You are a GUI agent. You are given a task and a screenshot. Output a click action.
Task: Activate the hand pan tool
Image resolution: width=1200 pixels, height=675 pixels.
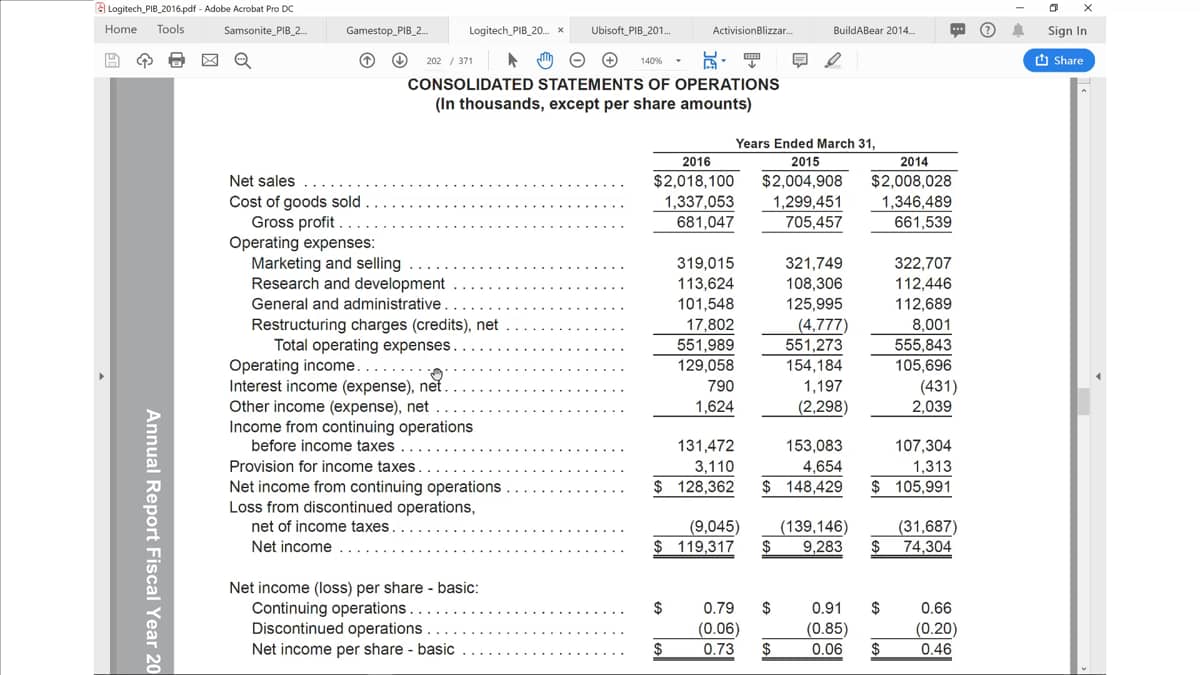(x=546, y=60)
